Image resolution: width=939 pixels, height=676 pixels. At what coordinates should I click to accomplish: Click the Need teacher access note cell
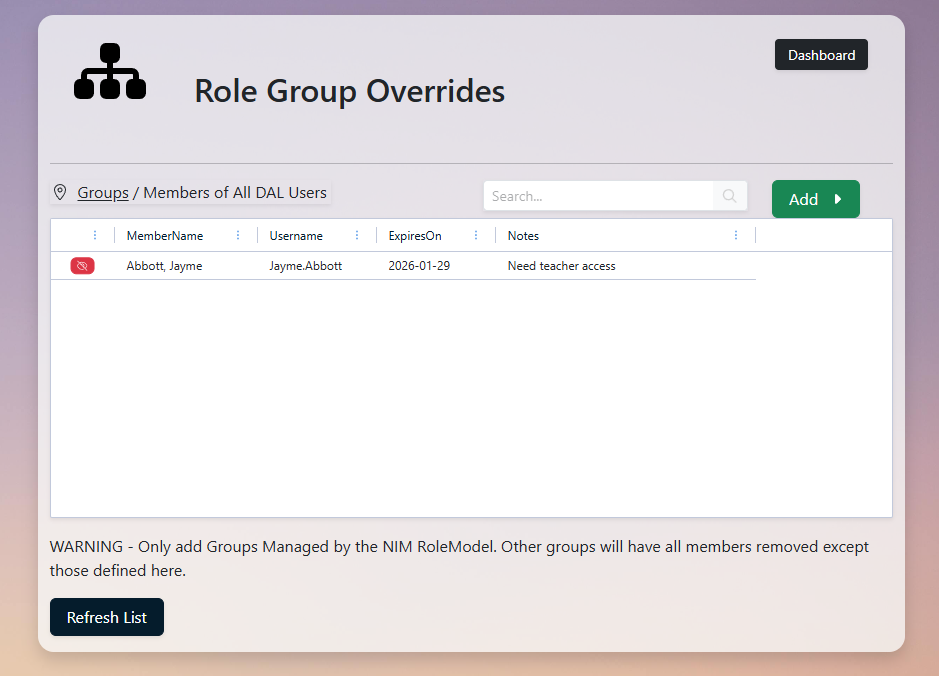(561, 266)
